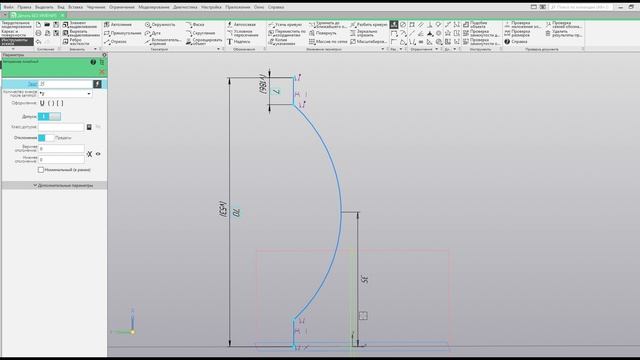Select the Спроецировать объект tool

coord(204,42)
